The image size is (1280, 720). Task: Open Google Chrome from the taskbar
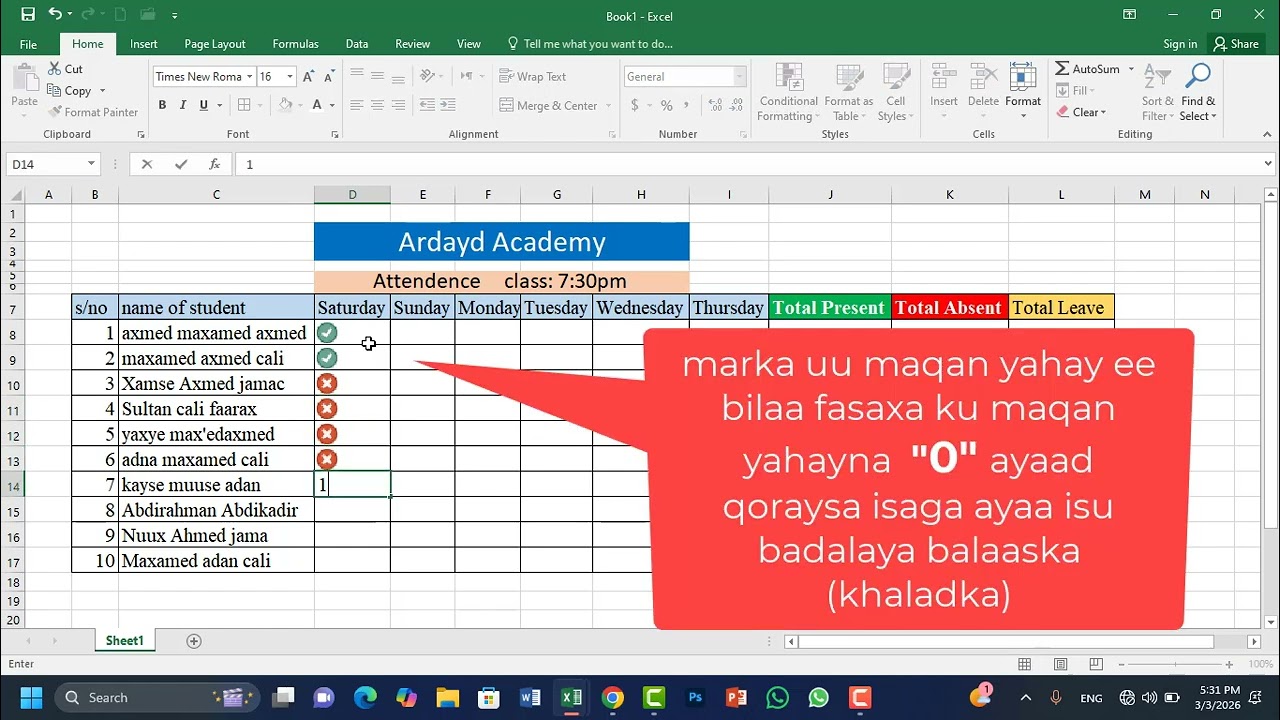pos(613,697)
